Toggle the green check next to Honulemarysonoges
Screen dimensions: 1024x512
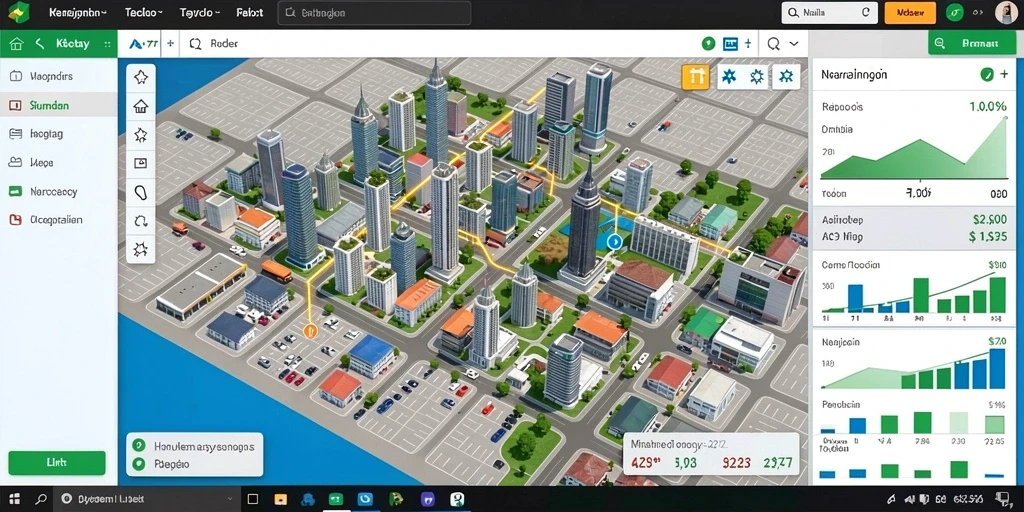tap(138, 445)
